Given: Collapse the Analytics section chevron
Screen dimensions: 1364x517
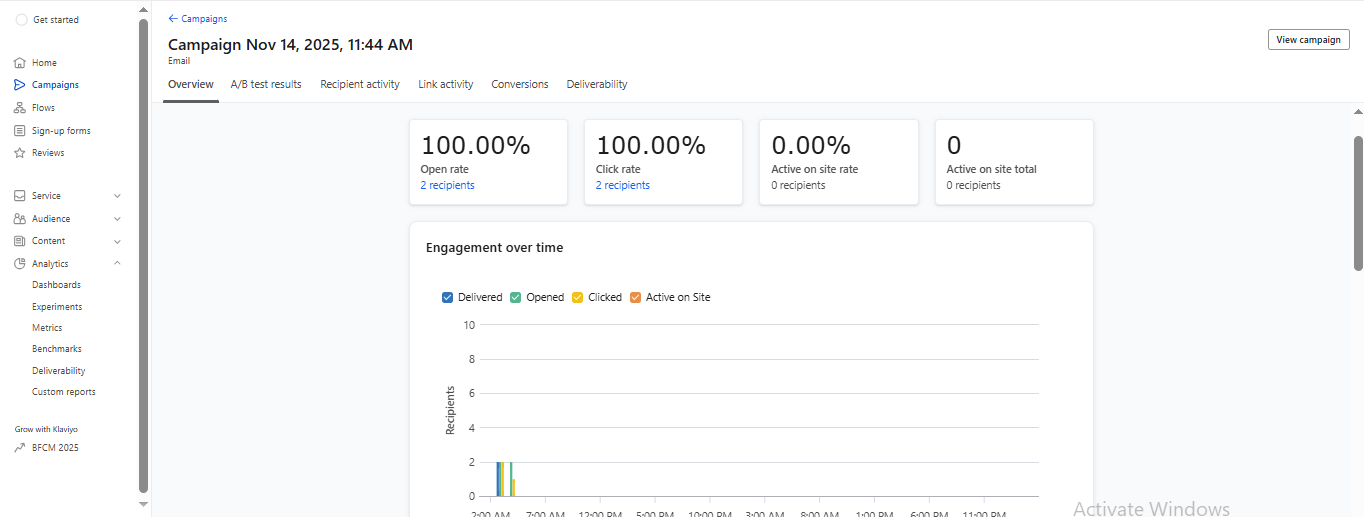Looking at the screenshot, I should click(x=117, y=264).
